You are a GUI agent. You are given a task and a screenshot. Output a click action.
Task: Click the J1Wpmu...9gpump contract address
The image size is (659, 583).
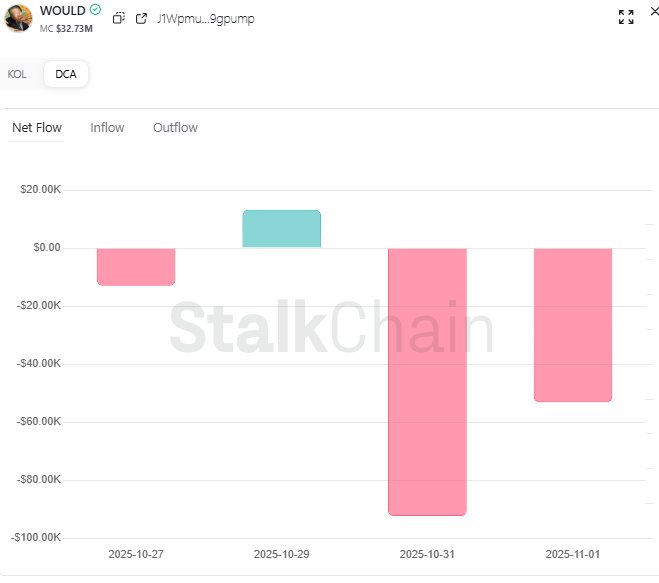[x=205, y=18]
